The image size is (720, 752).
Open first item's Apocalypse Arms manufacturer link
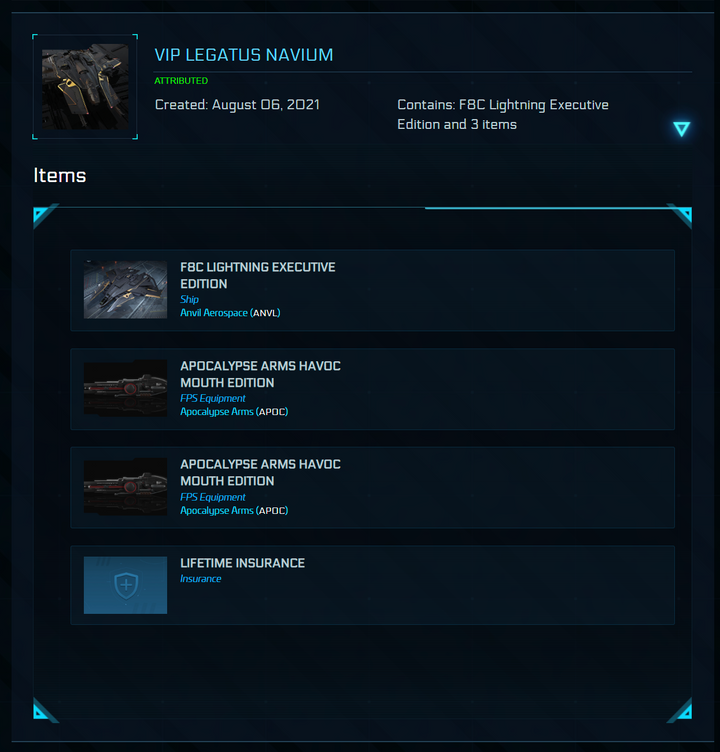coord(217,411)
